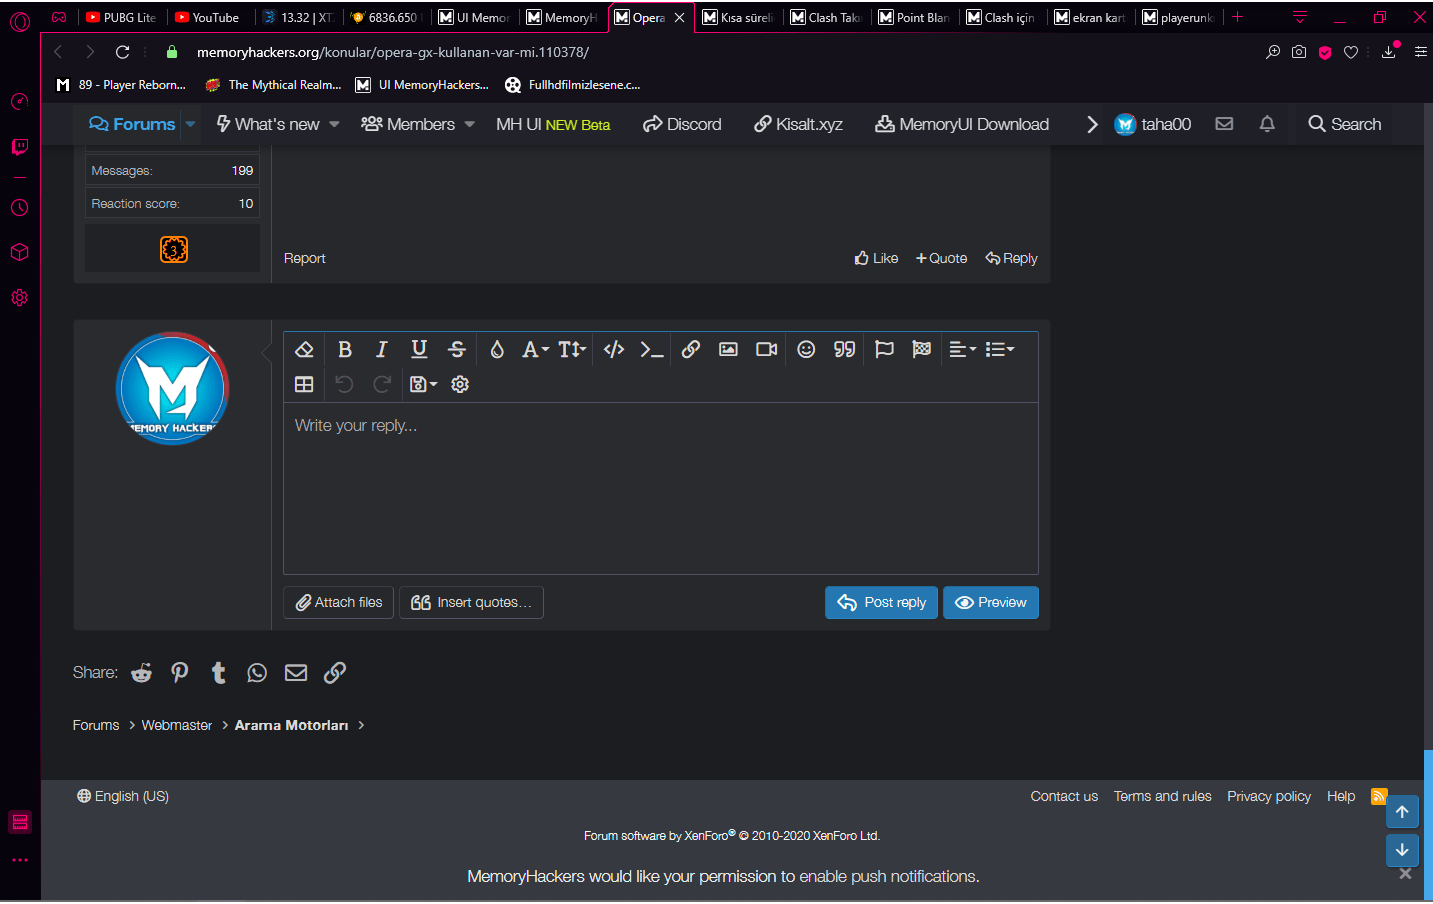Screen dimensions: 1433x904
Task: Toggle italic formatting in editor
Action: [381, 350]
